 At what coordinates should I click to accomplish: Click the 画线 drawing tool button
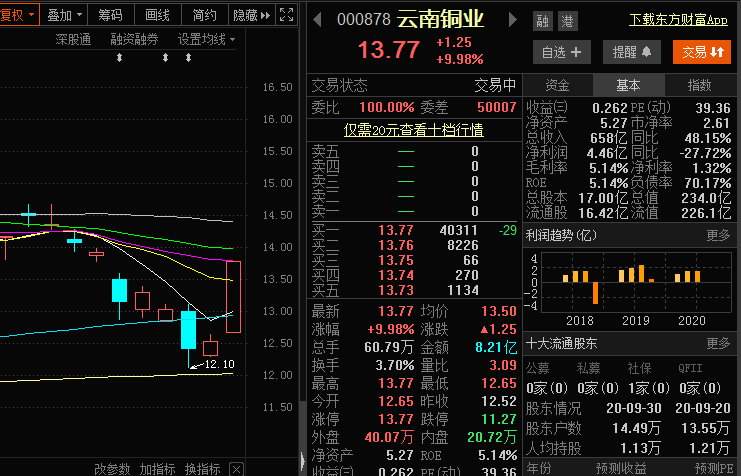tap(157, 15)
